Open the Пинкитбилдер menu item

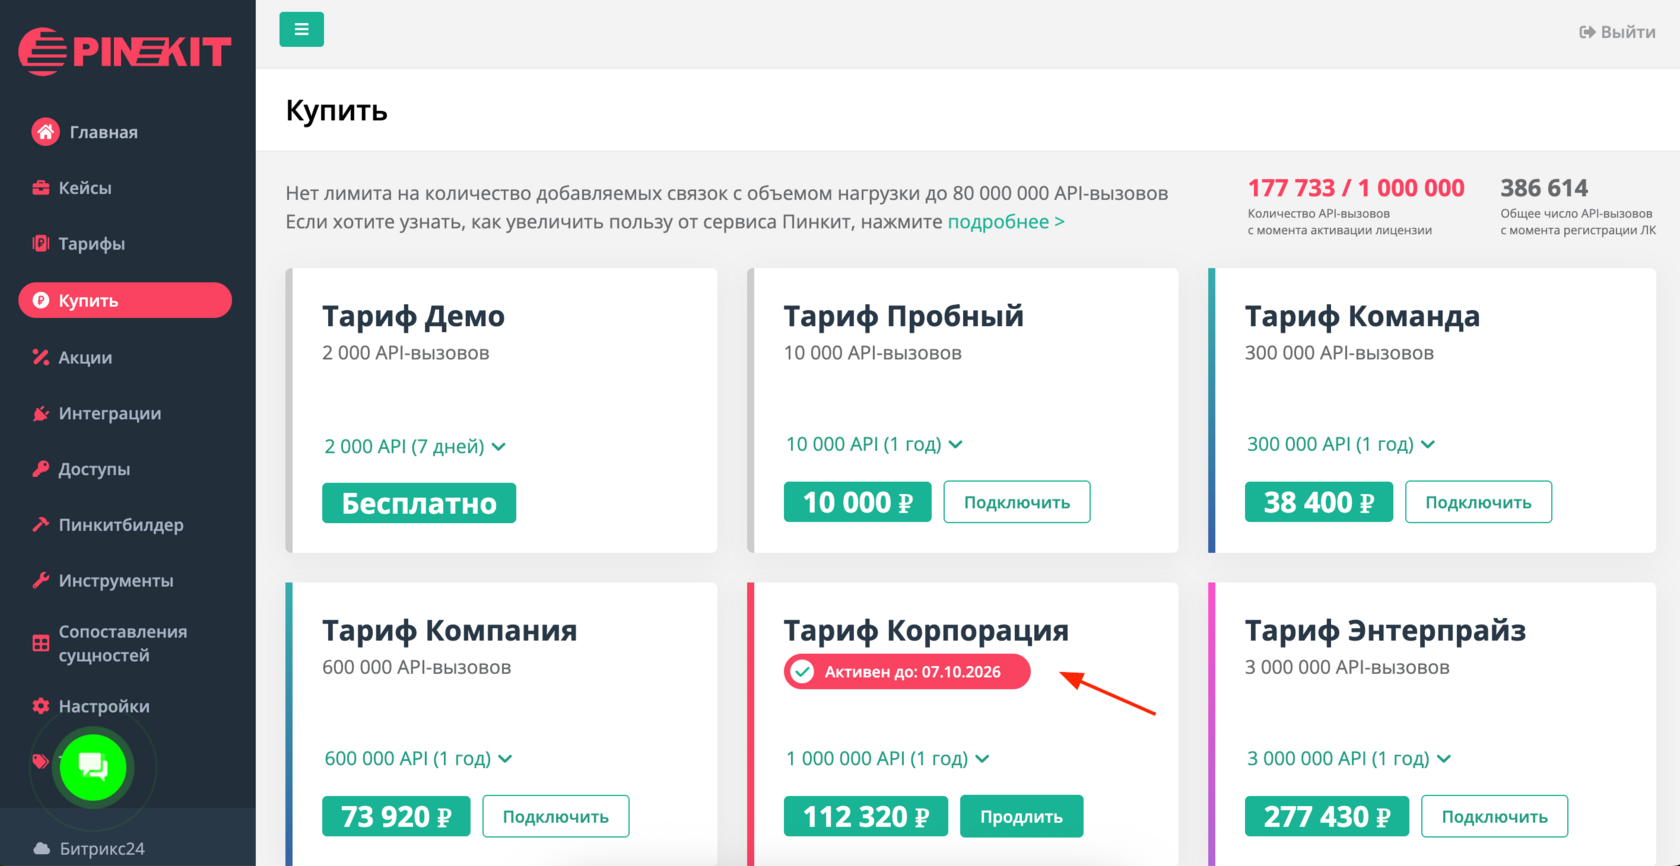point(120,525)
